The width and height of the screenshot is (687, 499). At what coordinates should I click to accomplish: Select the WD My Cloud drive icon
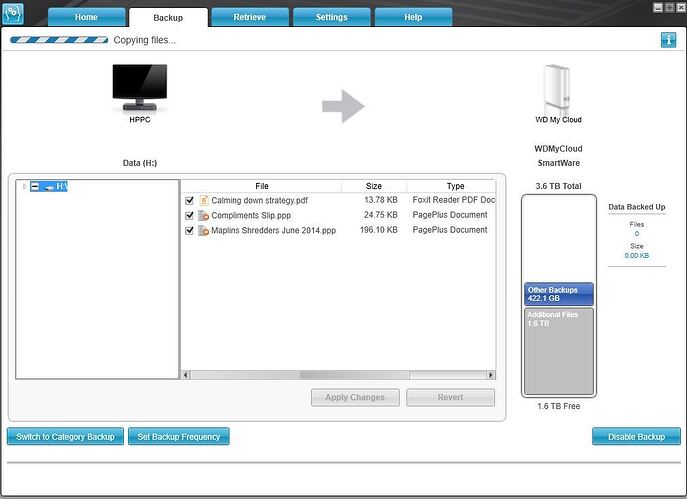(x=557, y=89)
